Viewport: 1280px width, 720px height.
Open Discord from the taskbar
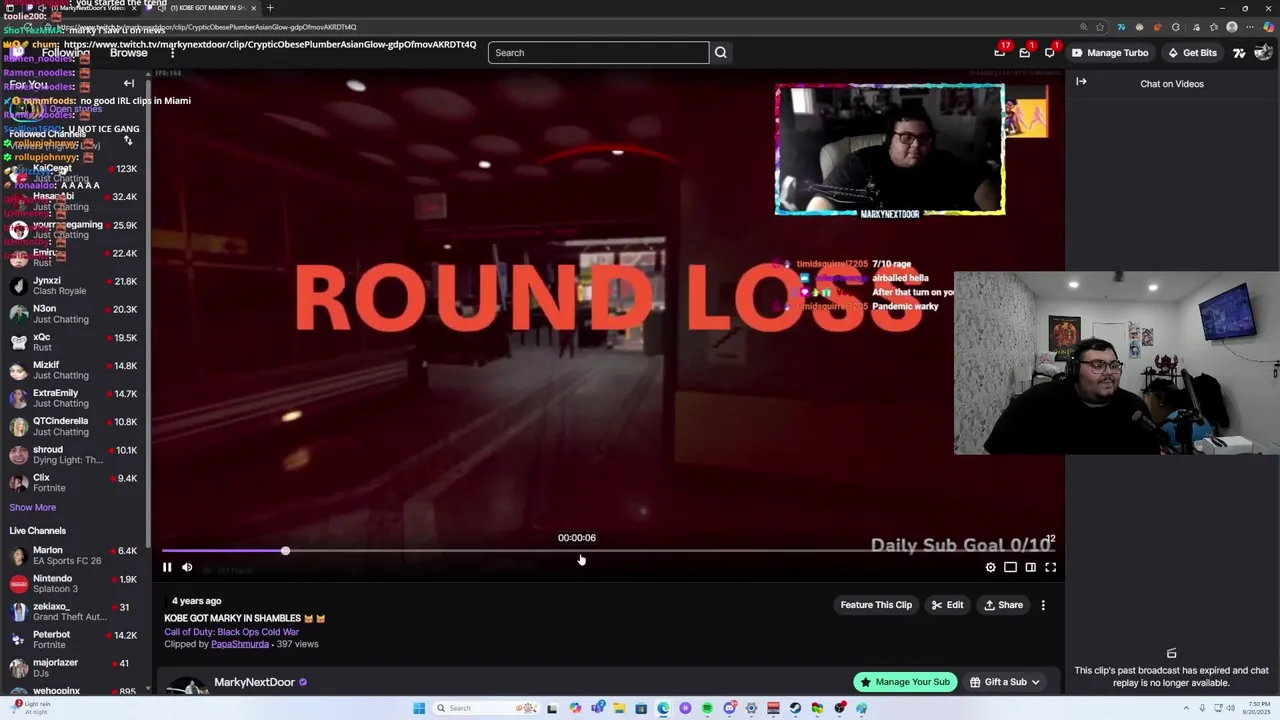point(730,708)
